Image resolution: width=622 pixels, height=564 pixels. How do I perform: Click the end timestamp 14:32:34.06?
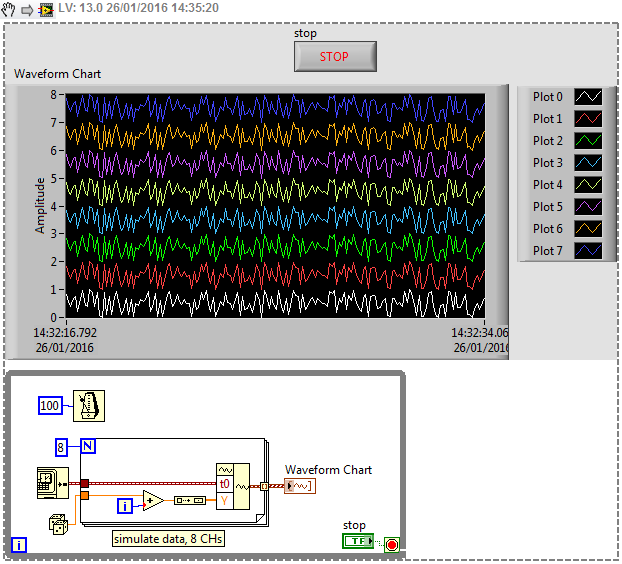(x=480, y=333)
